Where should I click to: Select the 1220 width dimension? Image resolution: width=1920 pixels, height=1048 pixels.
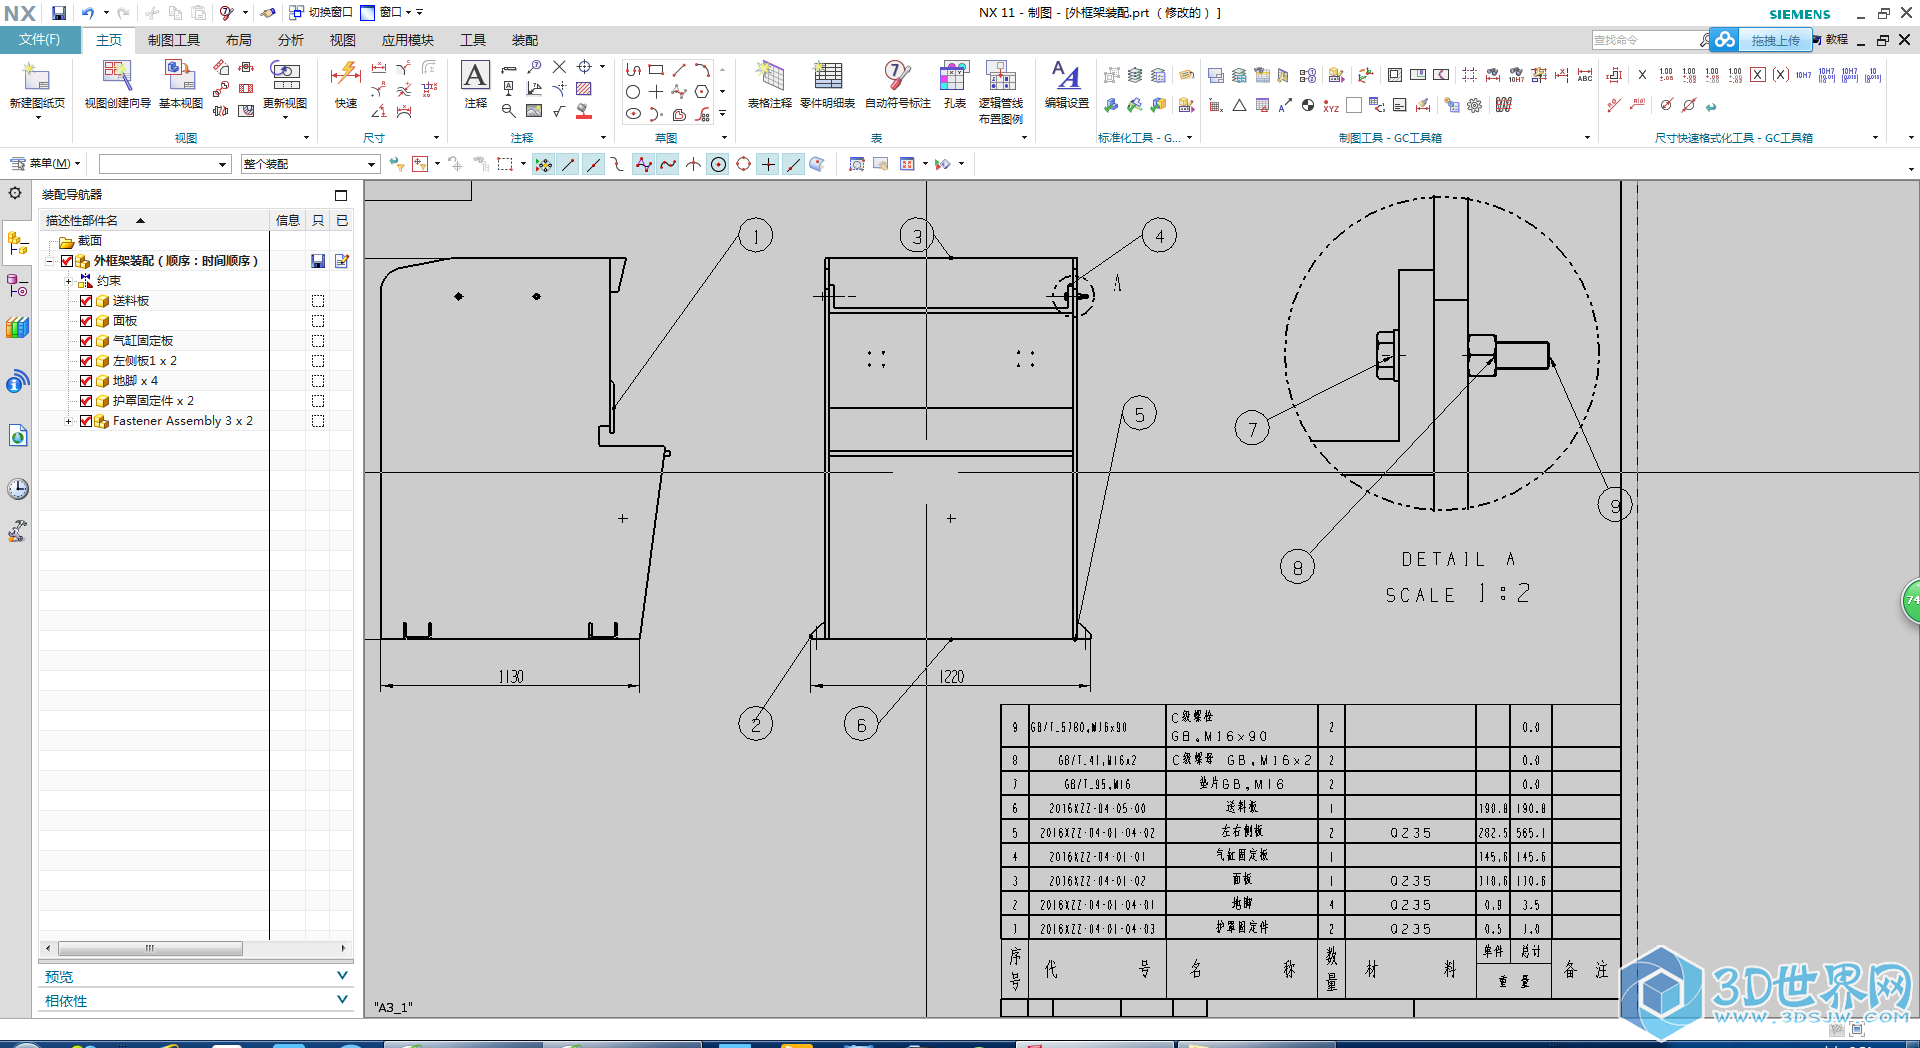[951, 677]
